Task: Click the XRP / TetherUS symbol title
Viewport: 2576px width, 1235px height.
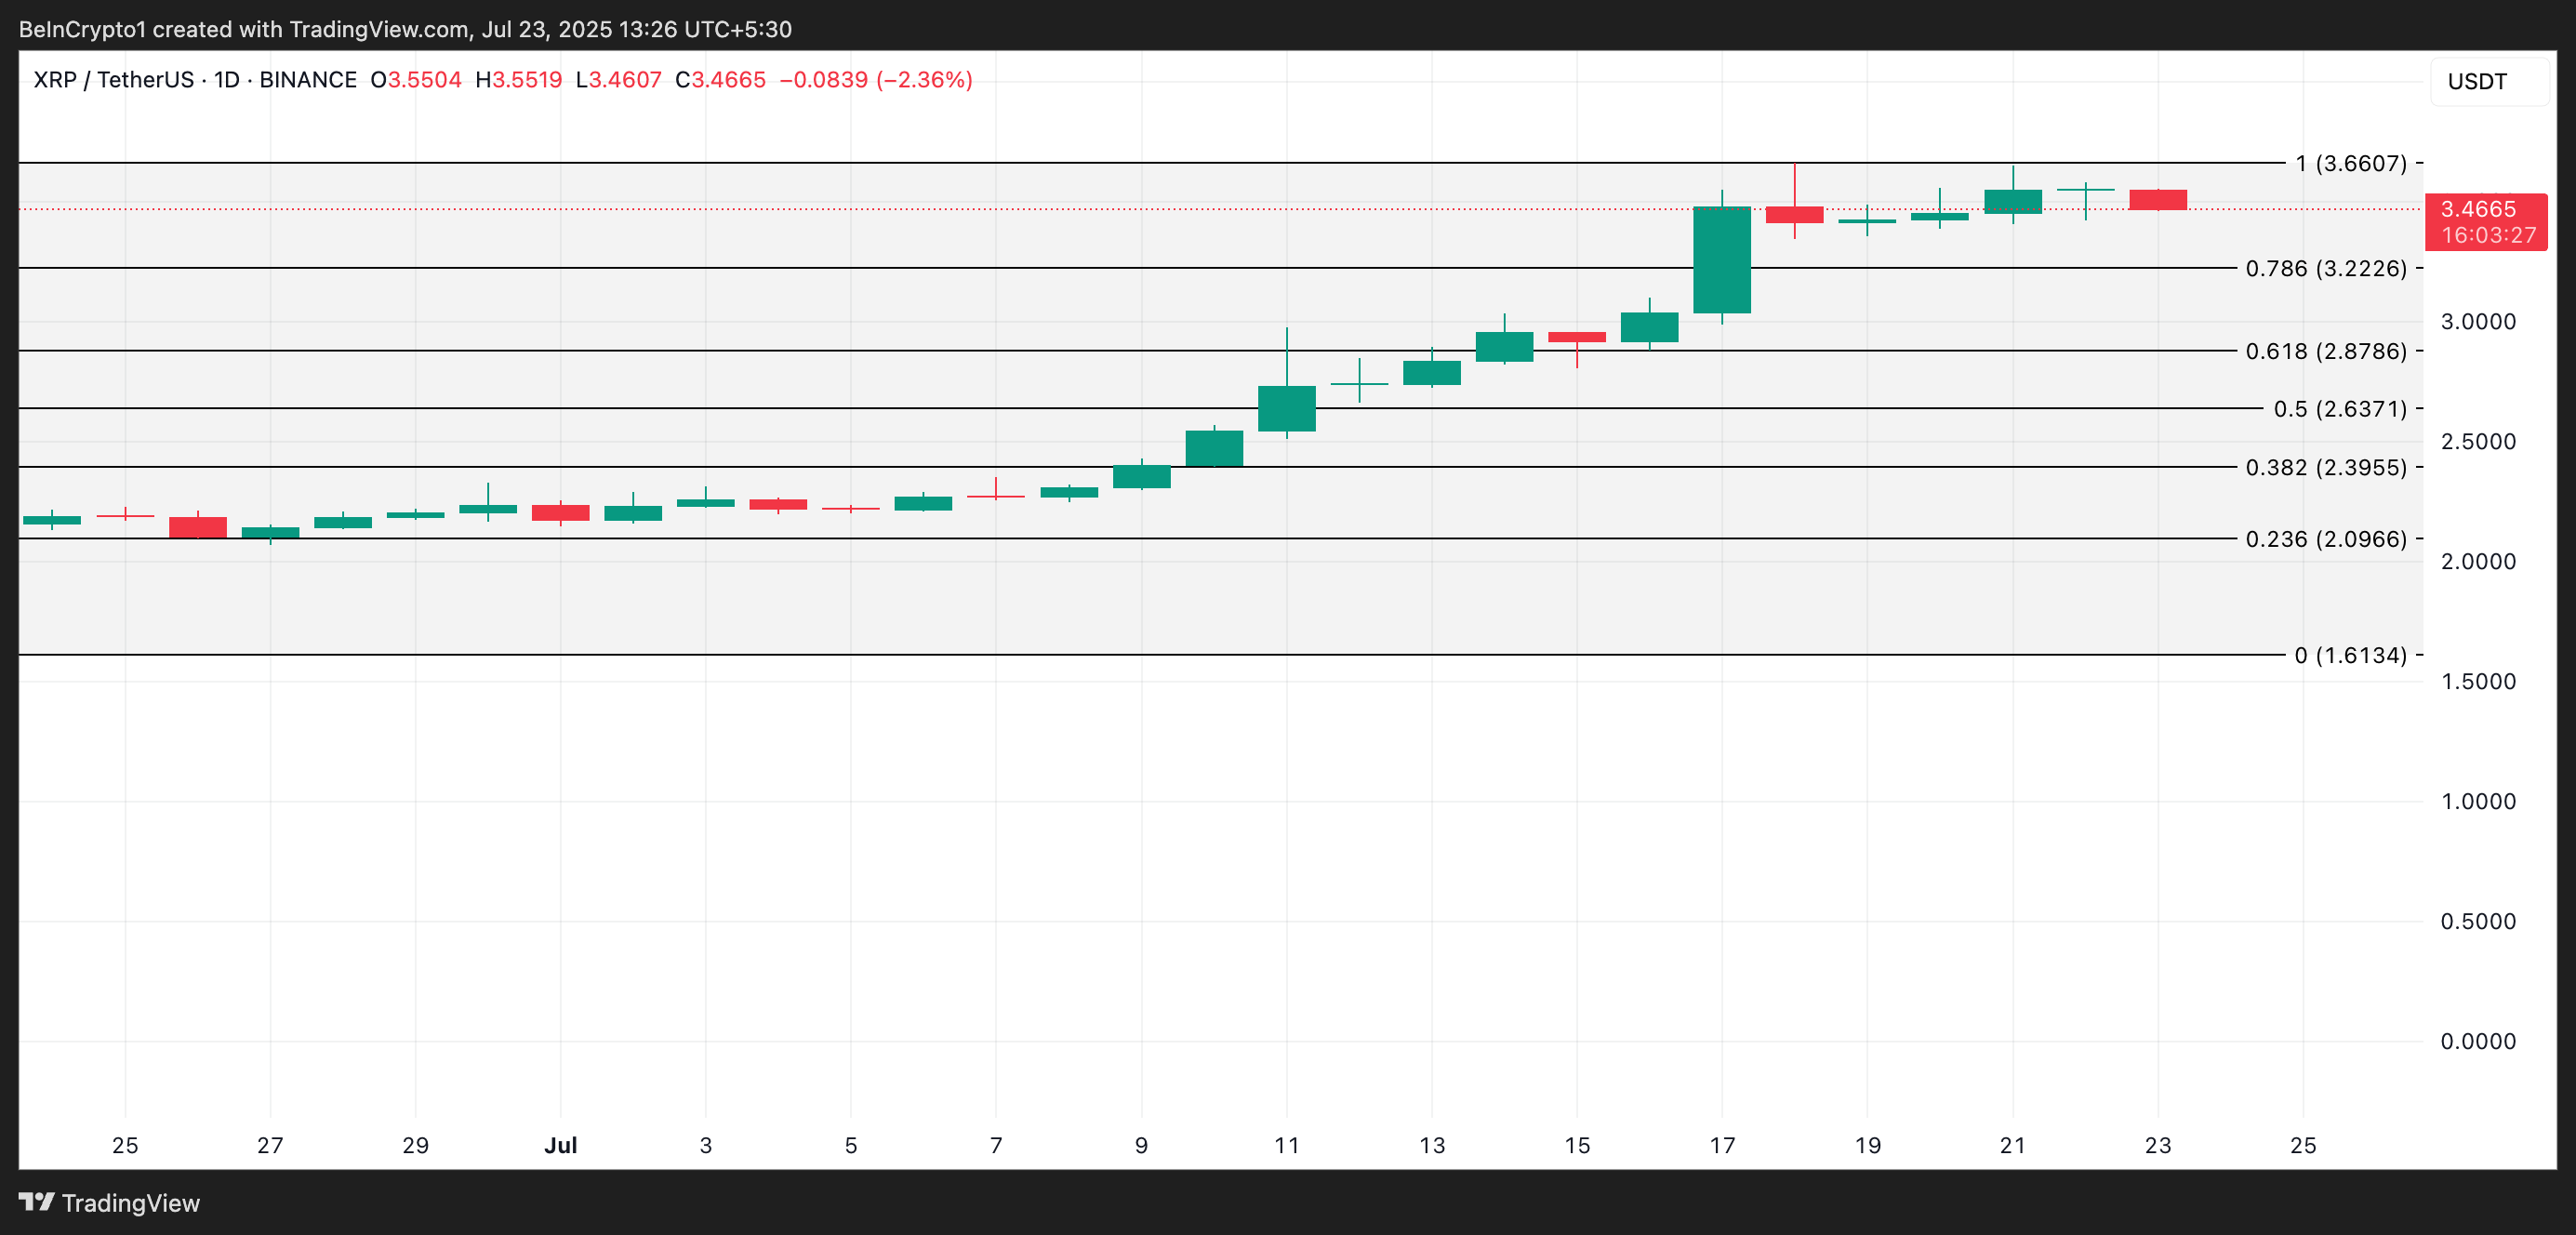Action: tap(113, 80)
